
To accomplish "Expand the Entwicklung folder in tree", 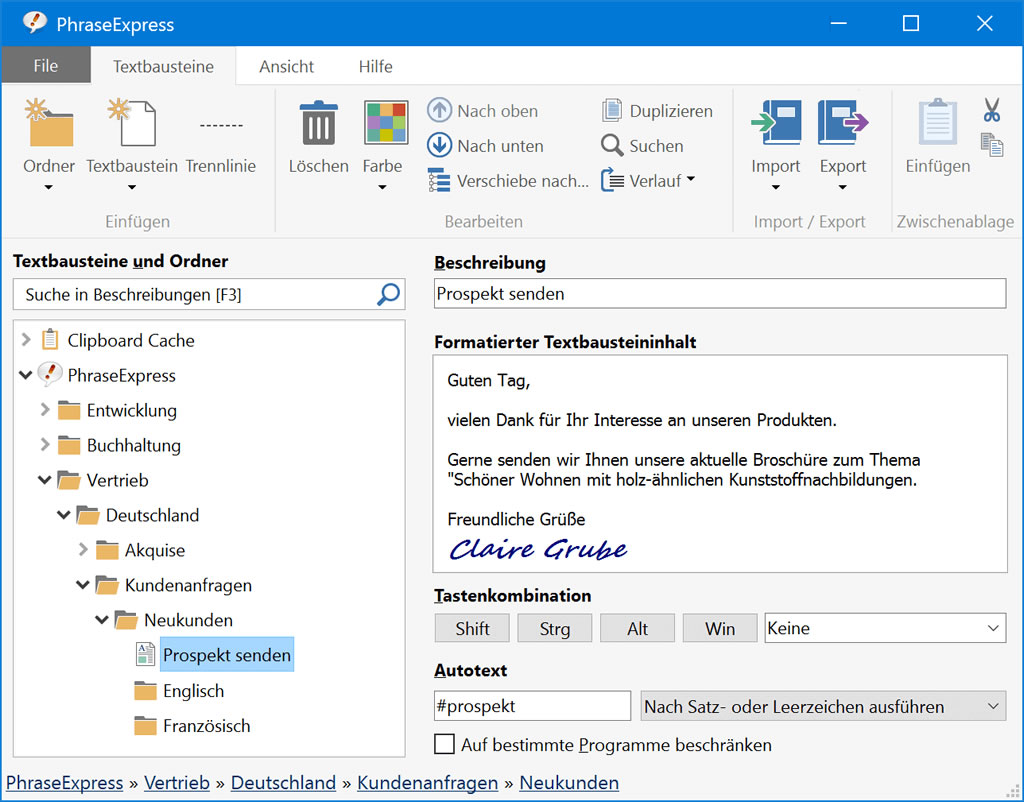I will 45,410.
